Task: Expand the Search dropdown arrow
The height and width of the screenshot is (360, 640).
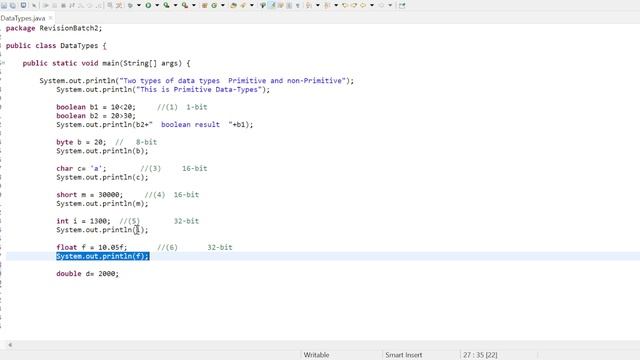Action: tap(251, 5)
